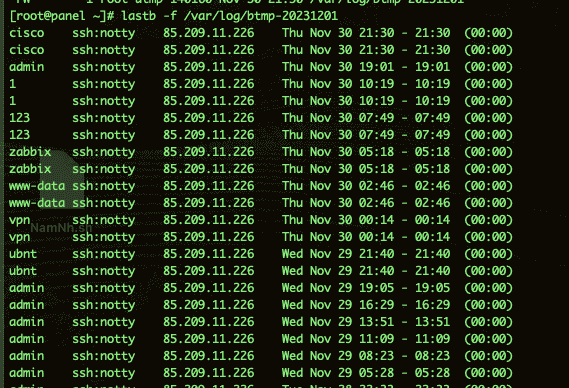The image size is (569, 388).
Task: Select ssh:notty in the Nov 29 16:29 row
Action: 103,306
